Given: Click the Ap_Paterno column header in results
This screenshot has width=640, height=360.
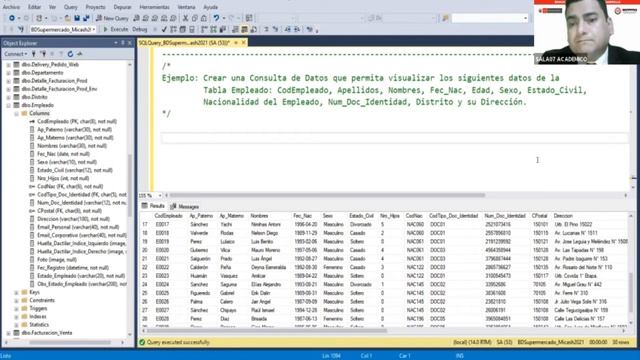Looking at the screenshot, I should (201, 216).
